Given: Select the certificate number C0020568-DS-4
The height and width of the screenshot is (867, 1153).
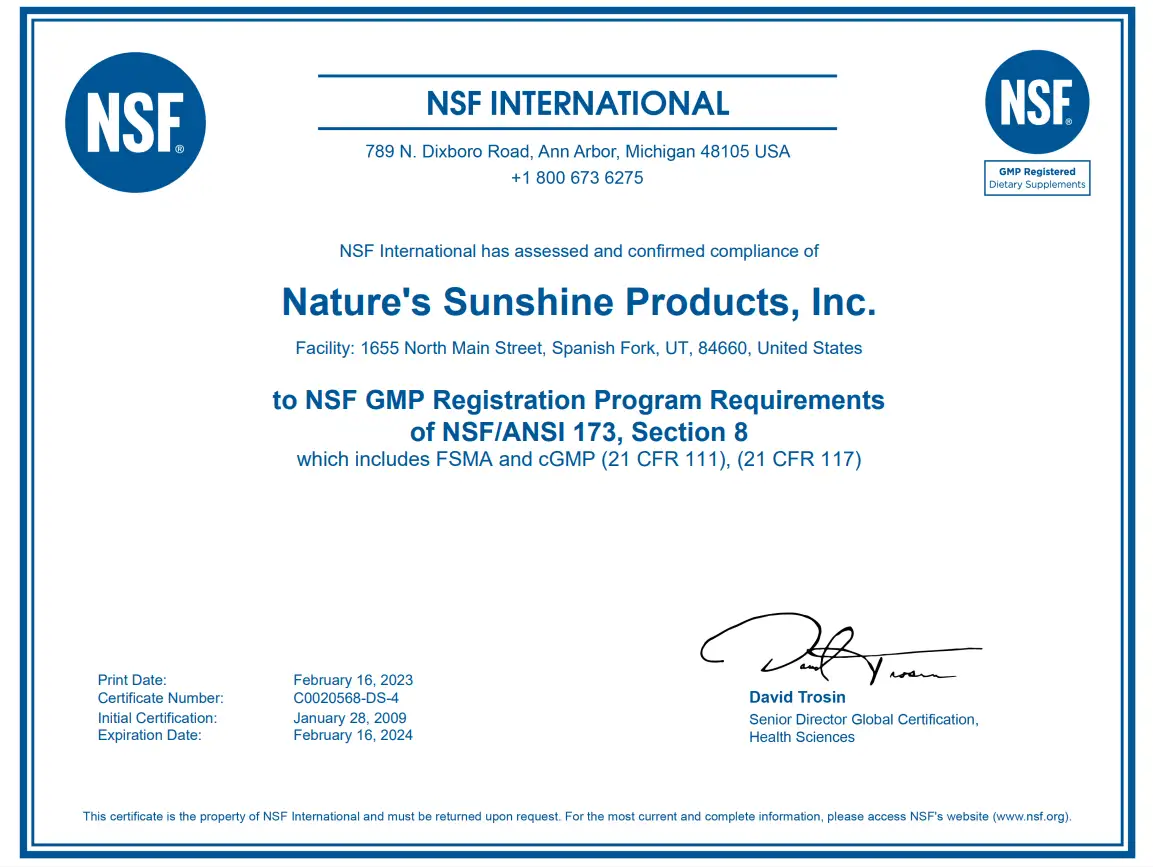Looking at the screenshot, I should click(x=346, y=698).
